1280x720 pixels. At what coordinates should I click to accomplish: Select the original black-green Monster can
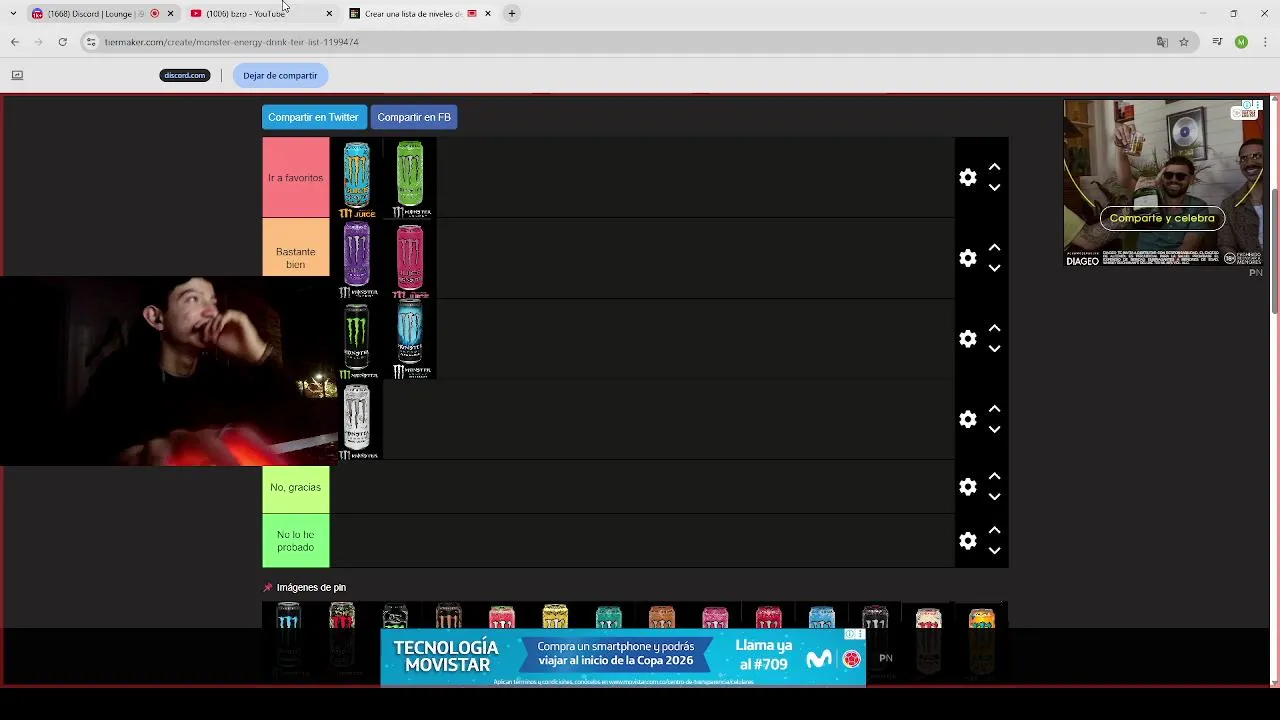click(x=357, y=339)
